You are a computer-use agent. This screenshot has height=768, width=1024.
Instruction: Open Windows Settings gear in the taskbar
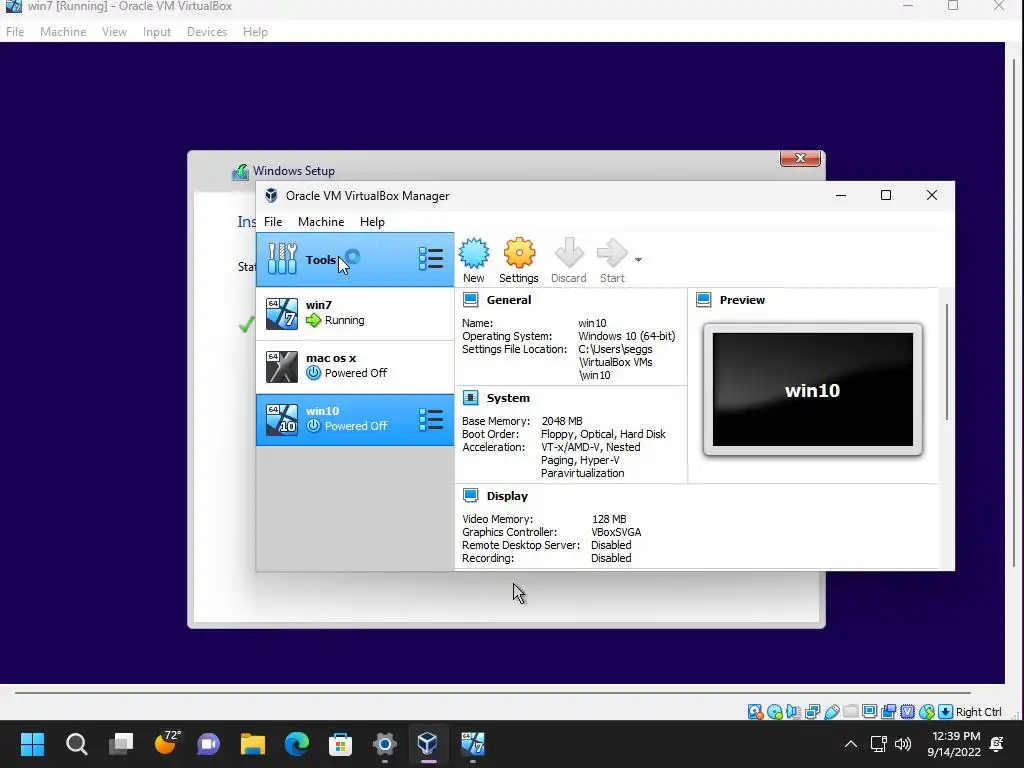[385, 744]
